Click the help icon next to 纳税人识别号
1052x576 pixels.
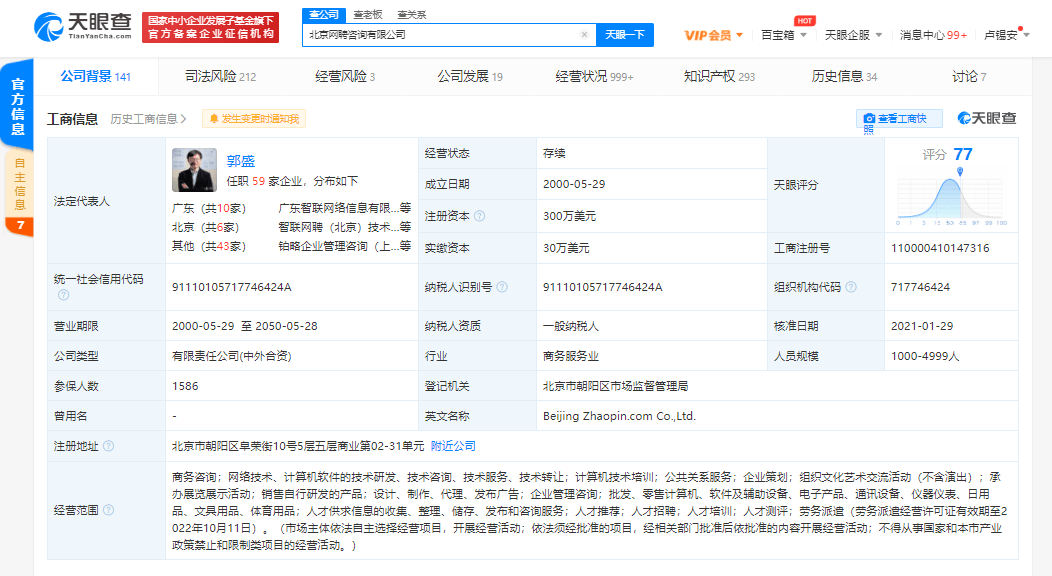pyautogui.click(x=502, y=287)
